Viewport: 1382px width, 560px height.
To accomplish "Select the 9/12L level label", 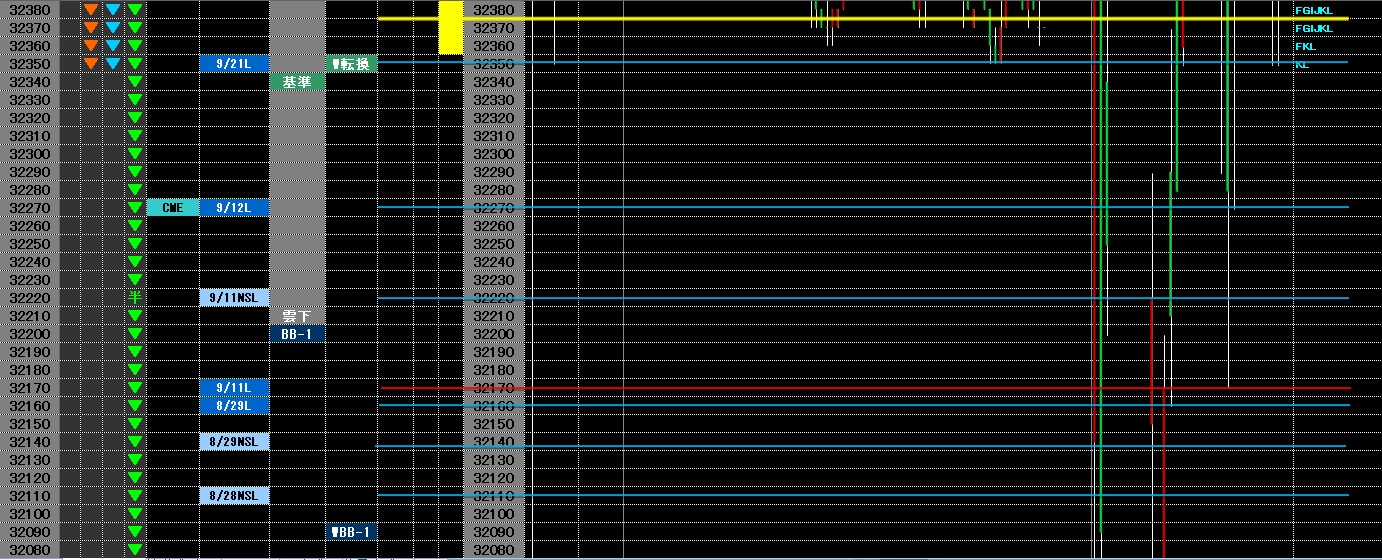I will coord(234,208).
